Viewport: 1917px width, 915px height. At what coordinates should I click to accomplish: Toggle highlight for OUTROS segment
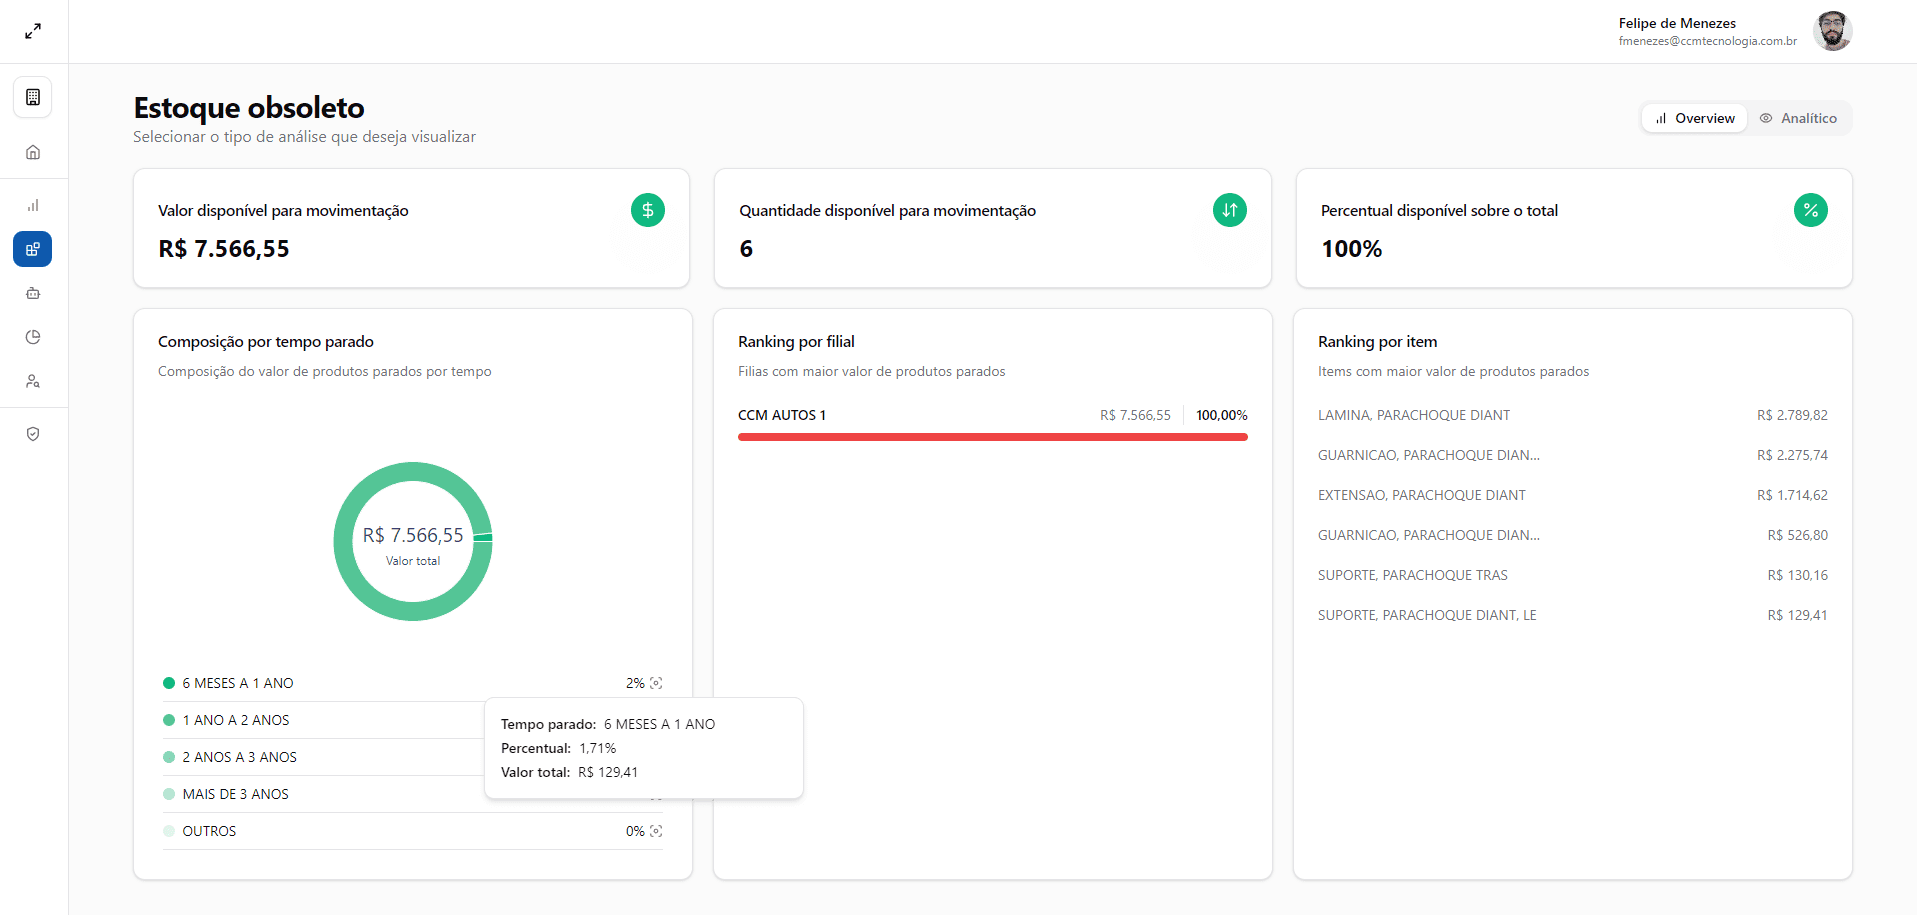click(x=656, y=830)
